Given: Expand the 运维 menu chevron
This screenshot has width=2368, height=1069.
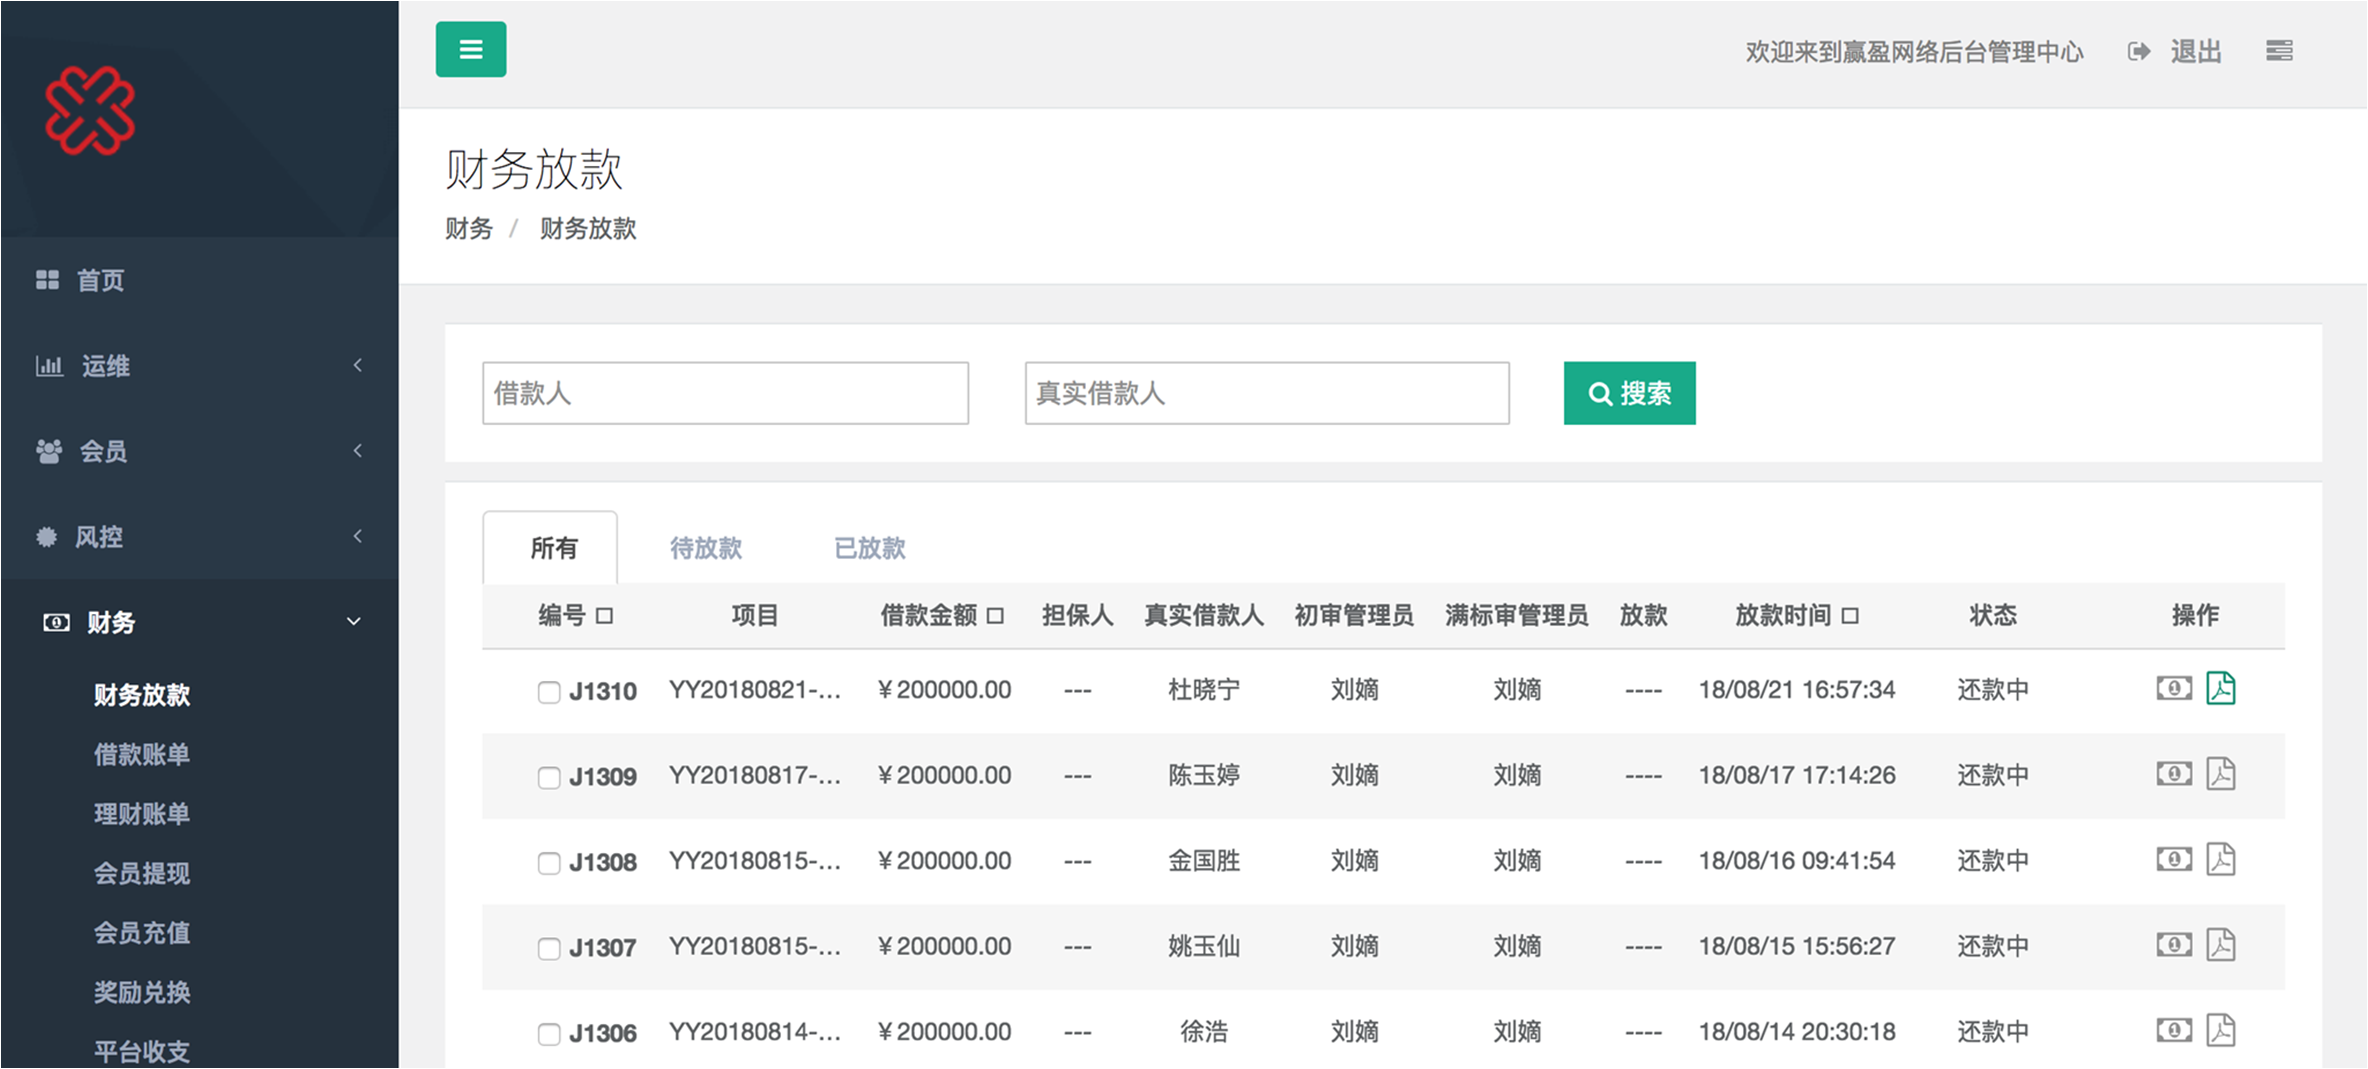Looking at the screenshot, I should pos(358,365).
